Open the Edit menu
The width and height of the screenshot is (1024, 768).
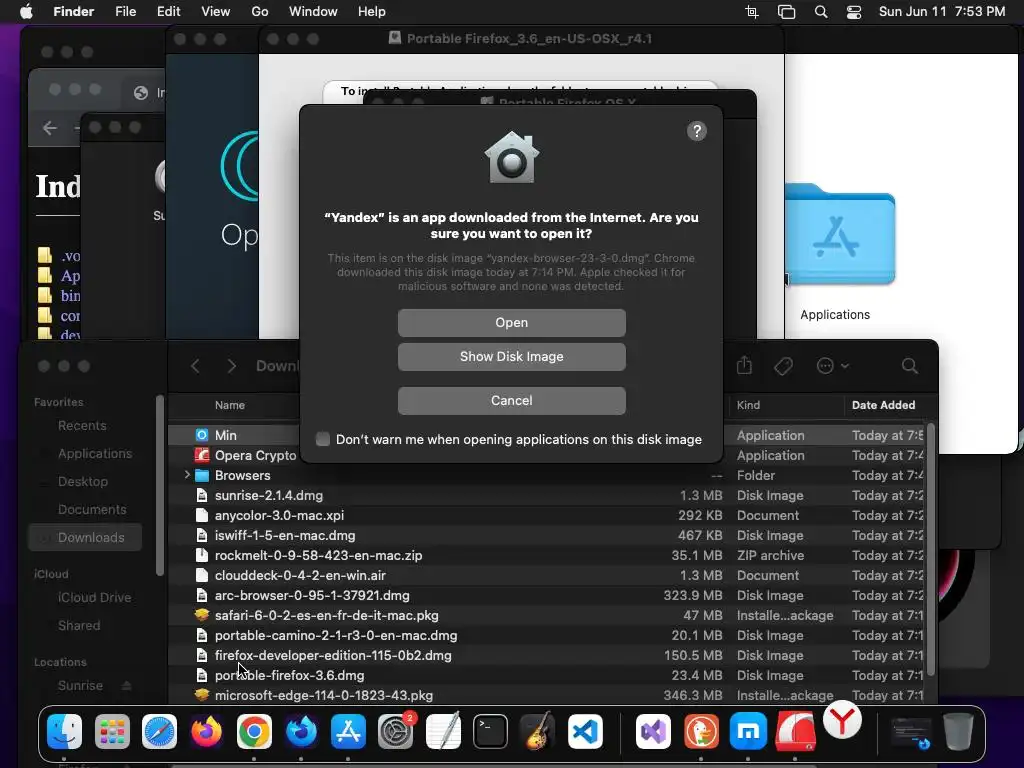click(x=168, y=12)
